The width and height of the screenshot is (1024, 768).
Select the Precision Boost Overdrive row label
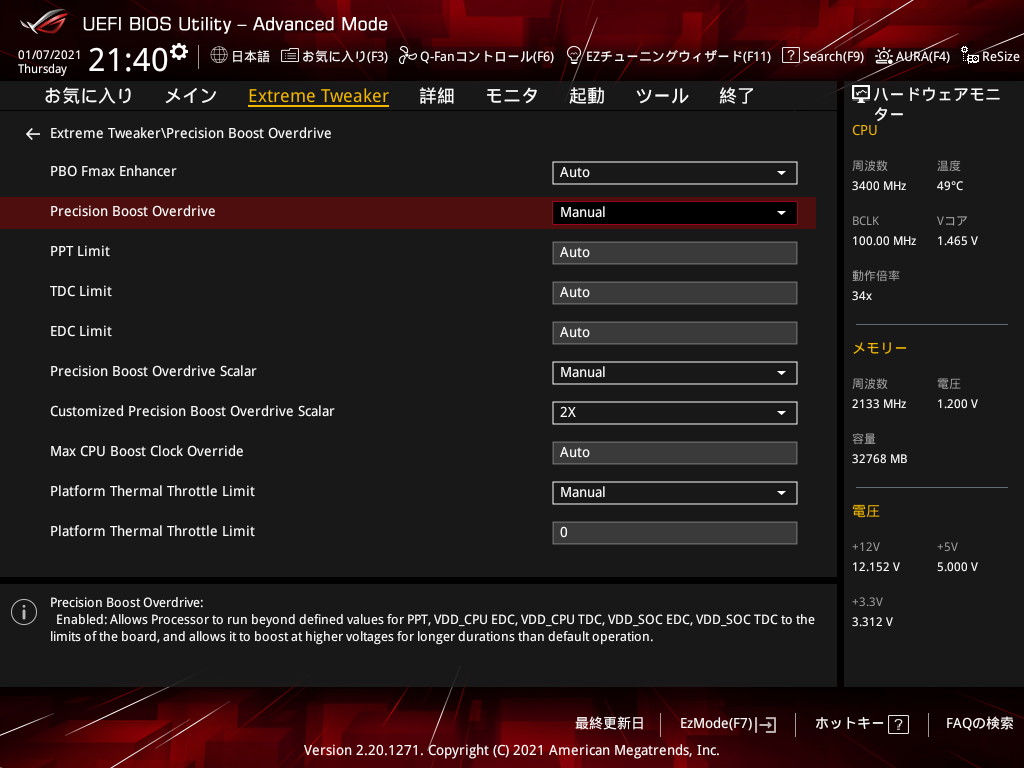click(x=133, y=211)
